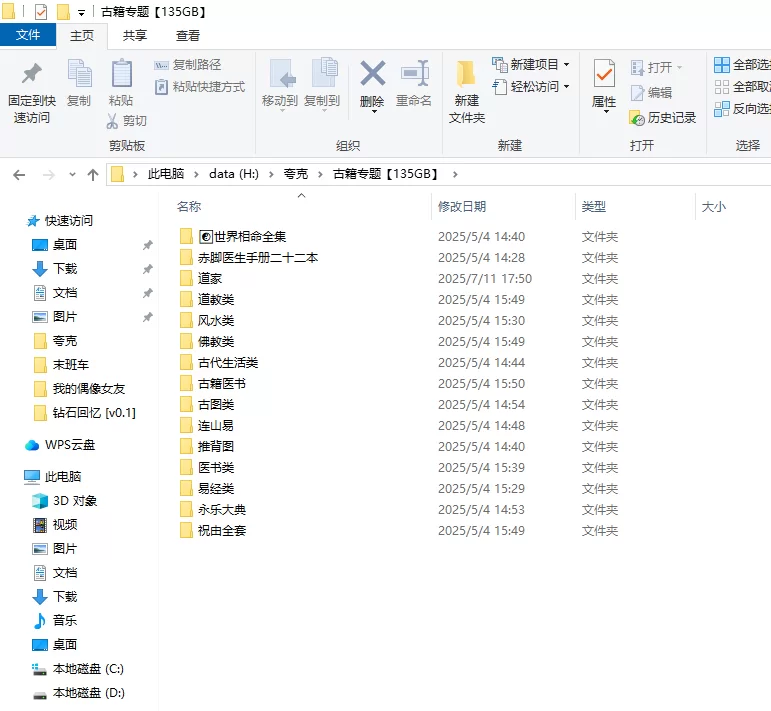The image size is (771, 711).
Task: Open the recent locations dropdown
Action: point(72,175)
